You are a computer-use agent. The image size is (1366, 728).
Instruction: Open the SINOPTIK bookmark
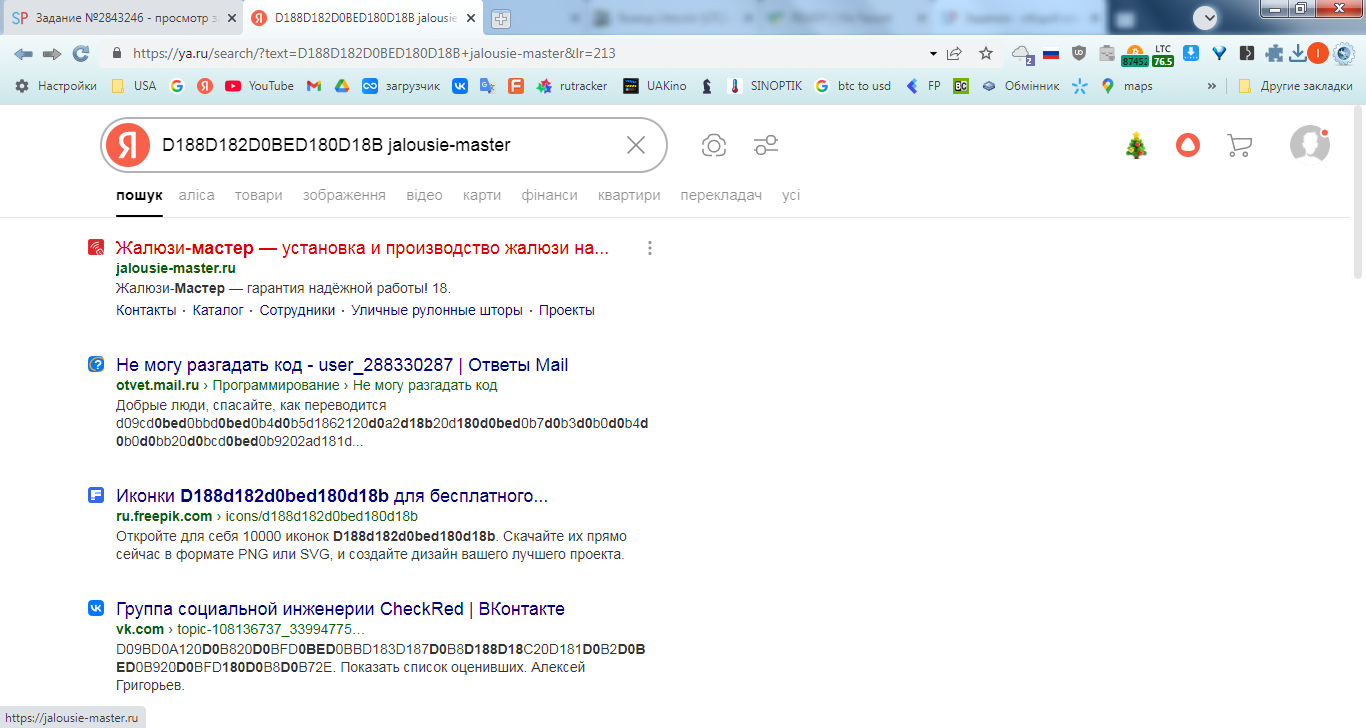click(x=765, y=86)
